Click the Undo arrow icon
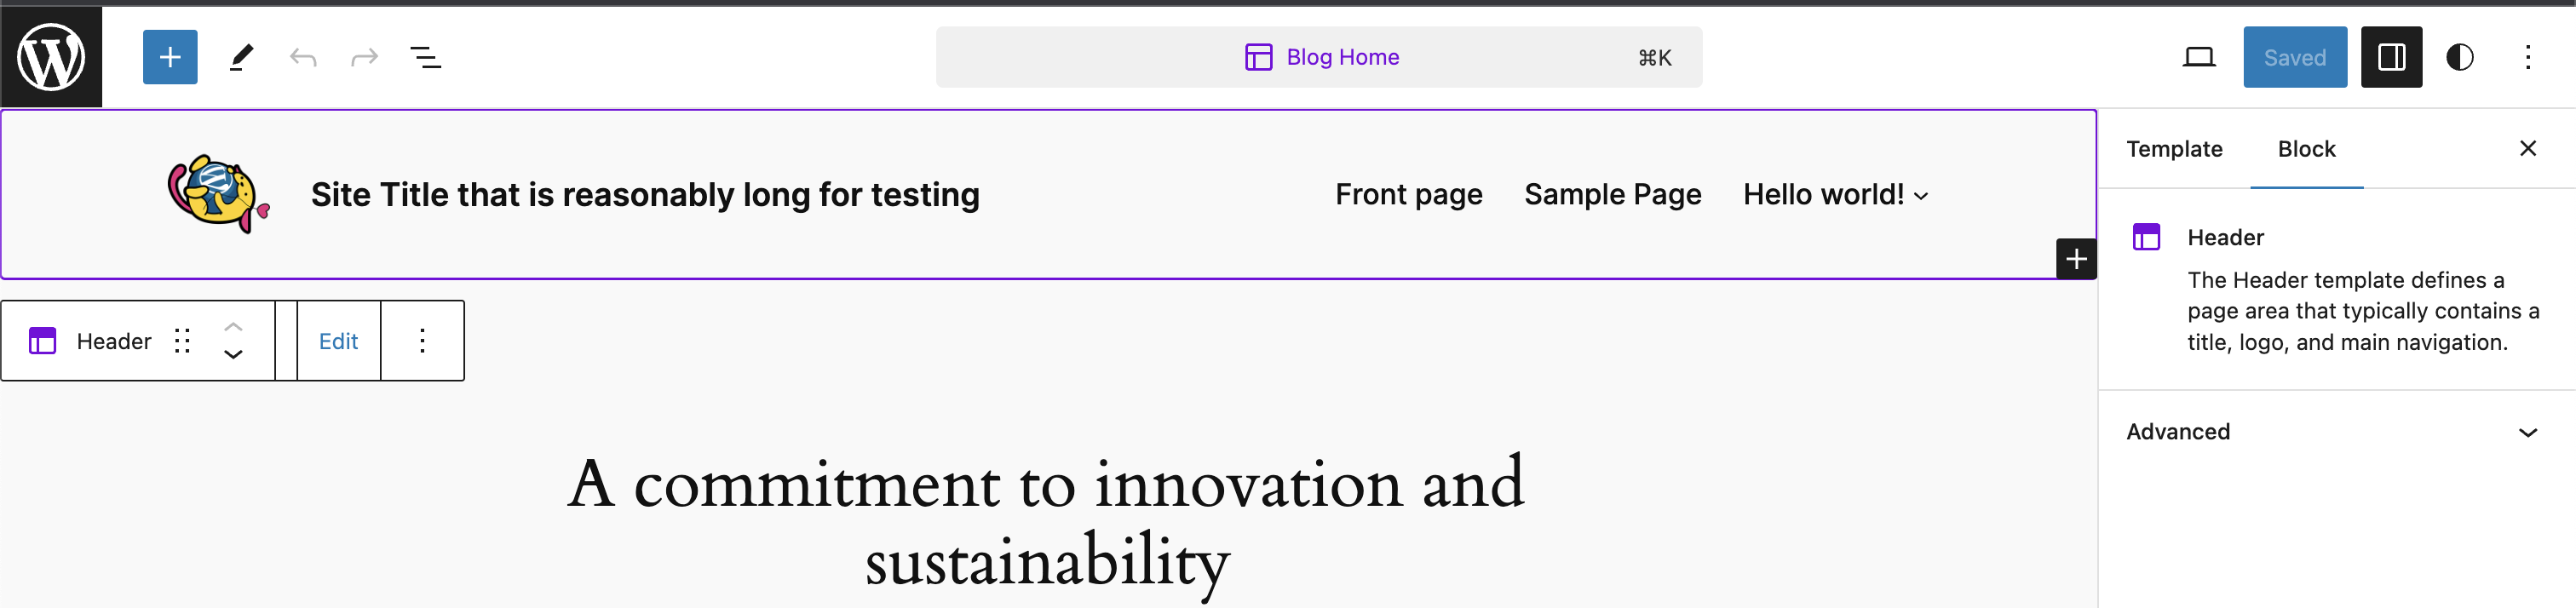This screenshot has width=2576, height=608. [x=304, y=57]
